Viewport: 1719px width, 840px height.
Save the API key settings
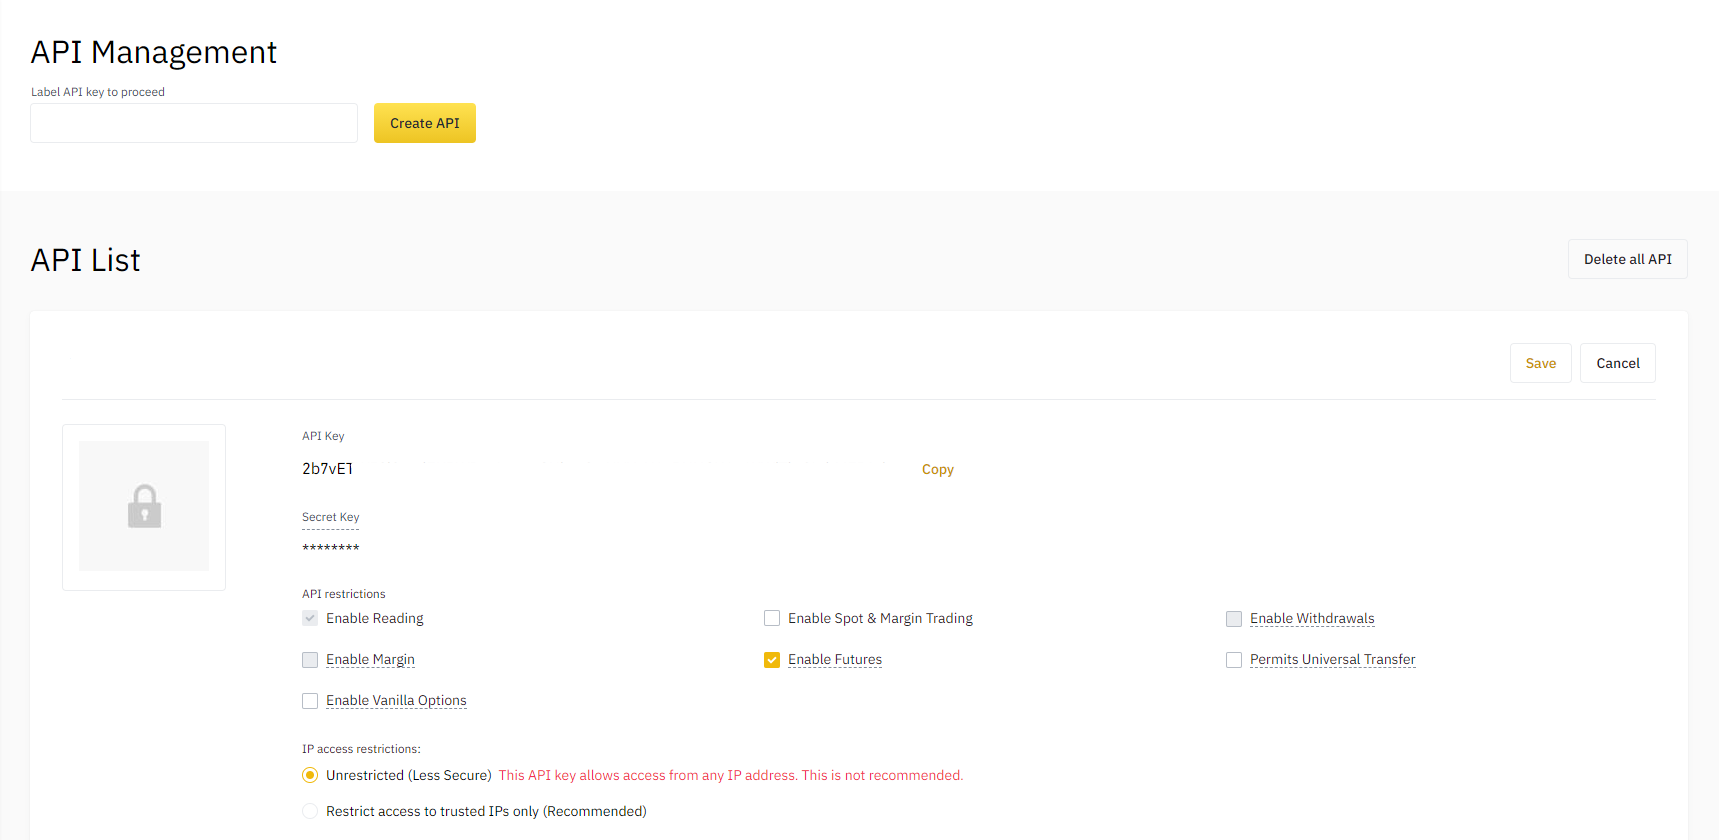[x=1541, y=363]
